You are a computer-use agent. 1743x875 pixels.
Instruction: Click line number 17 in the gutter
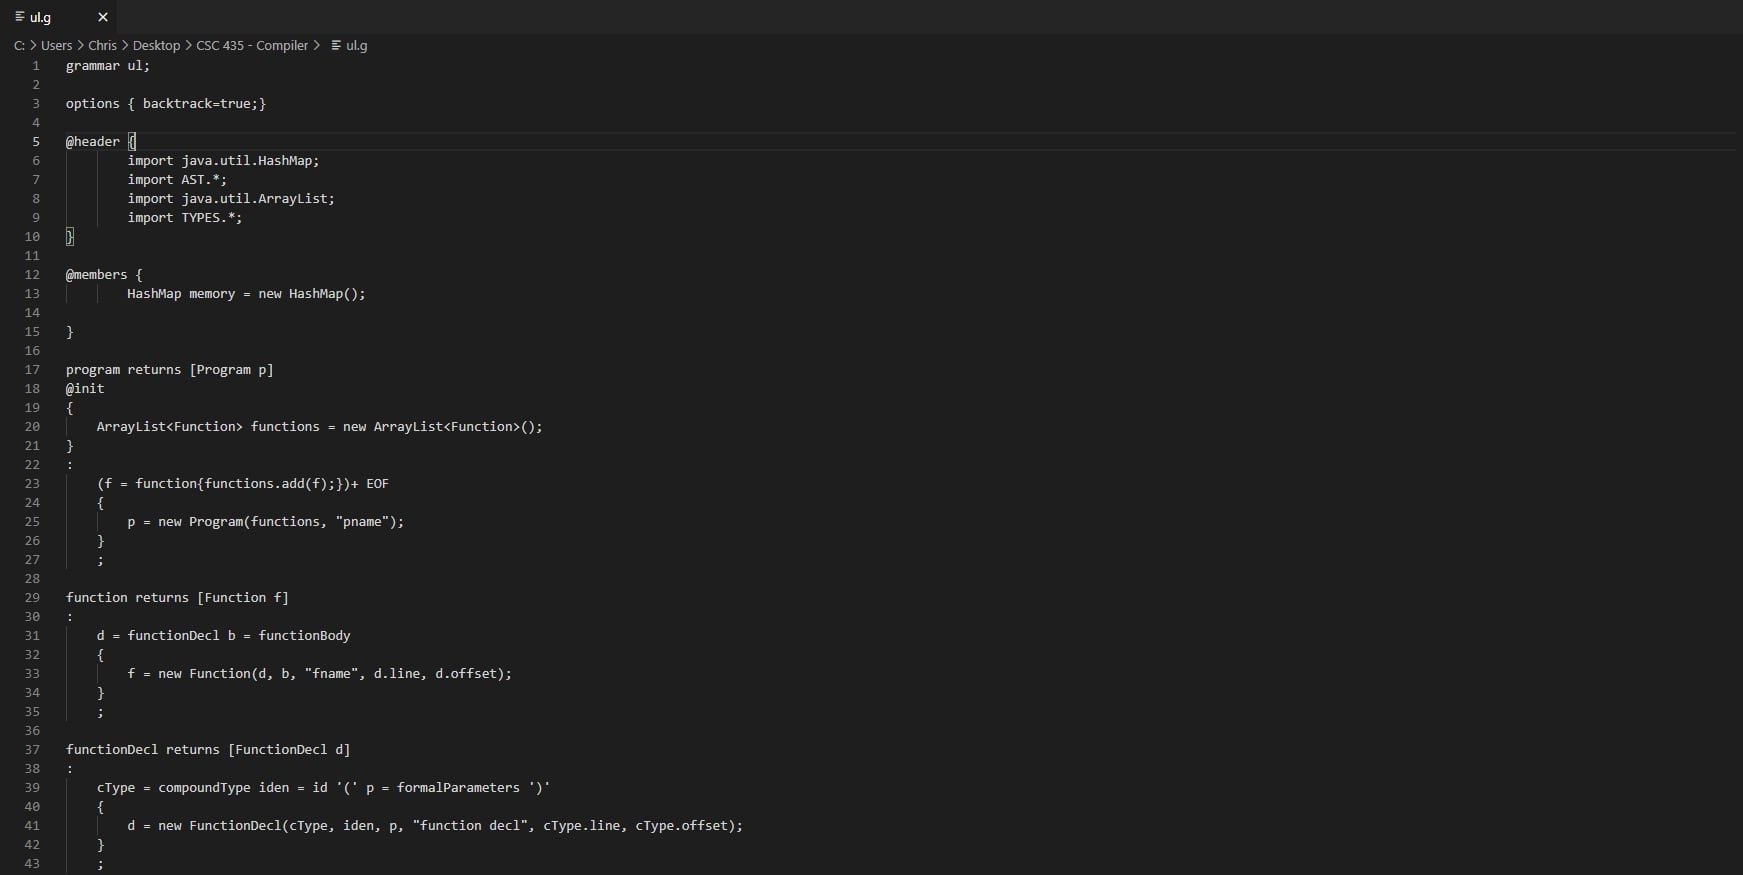(x=32, y=370)
